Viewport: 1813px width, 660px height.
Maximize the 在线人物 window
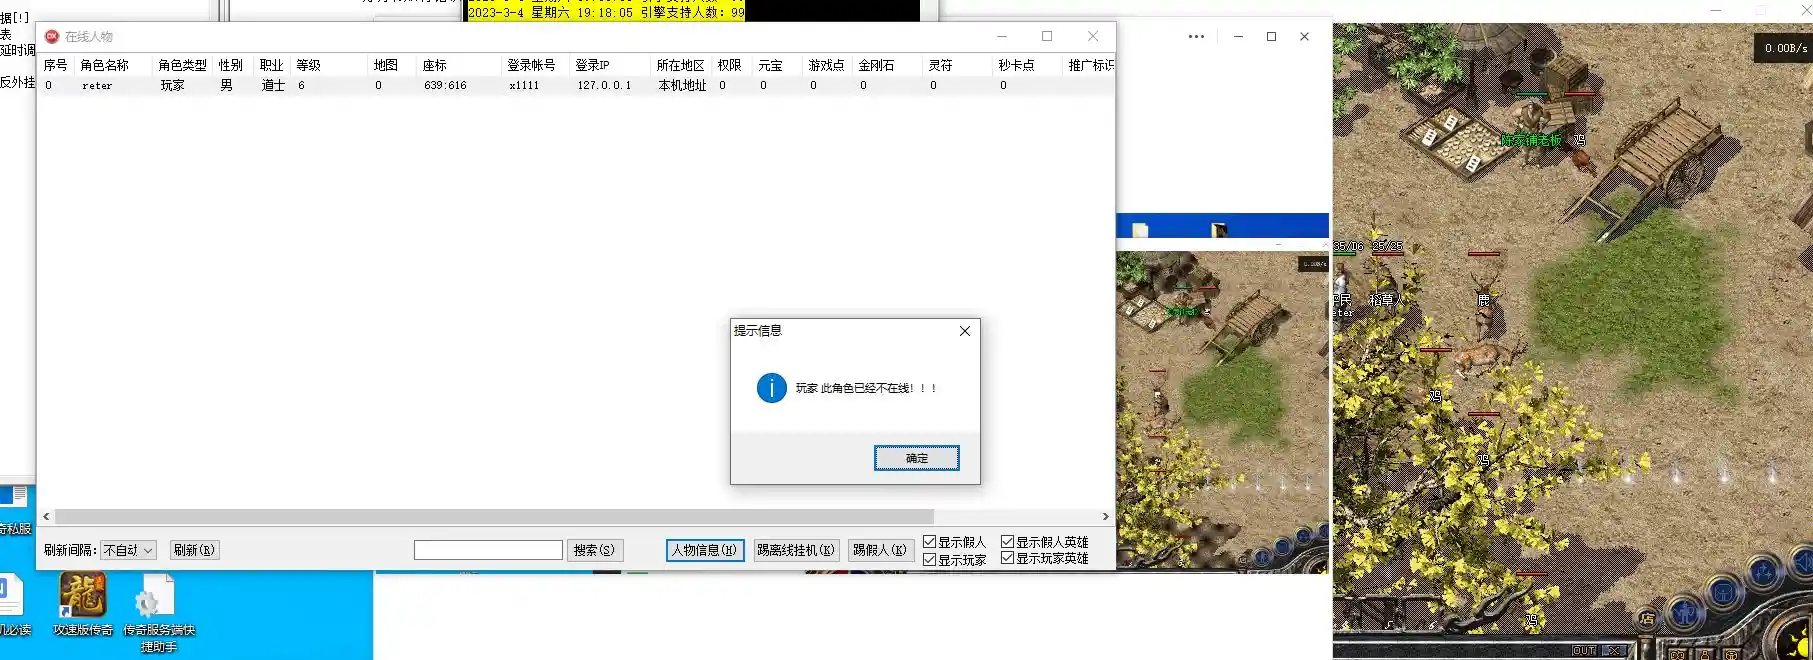point(1047,36)
